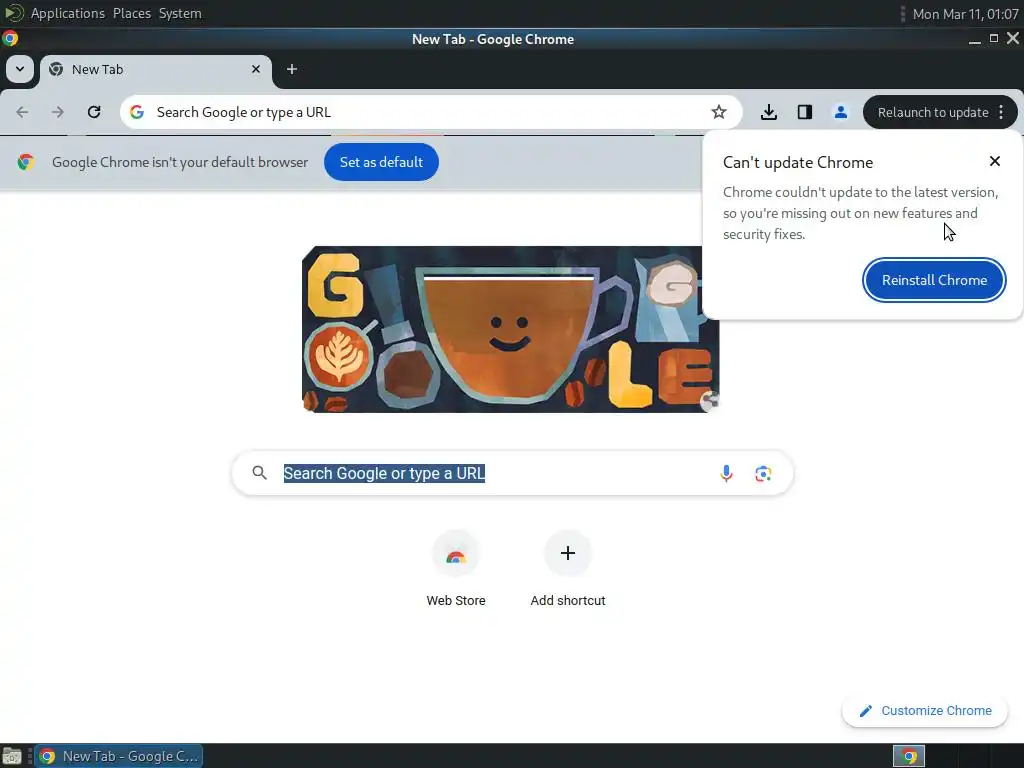The image size is (1024, 768).
Task: Bookmark this tab with the star icon
Action: (x=719, y=112)
